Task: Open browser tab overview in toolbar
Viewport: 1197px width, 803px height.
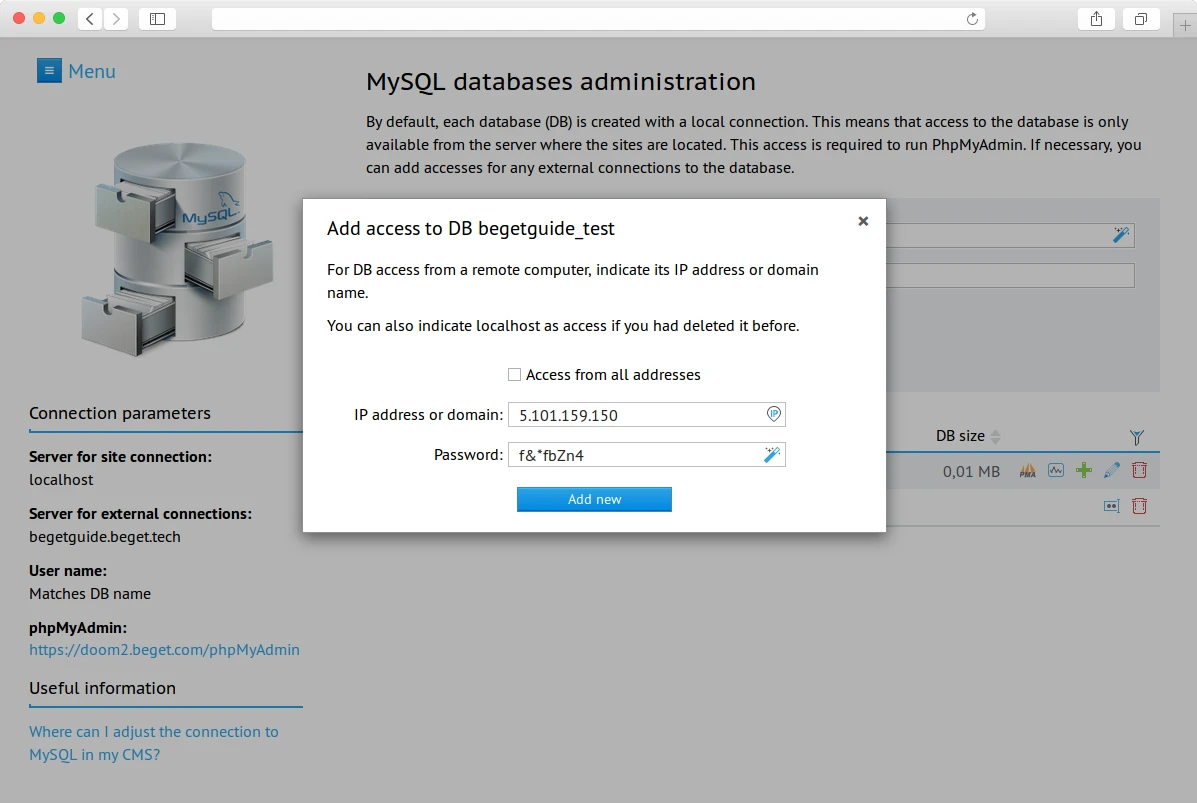Action: pyautogui.click(x=1141, y=18)
